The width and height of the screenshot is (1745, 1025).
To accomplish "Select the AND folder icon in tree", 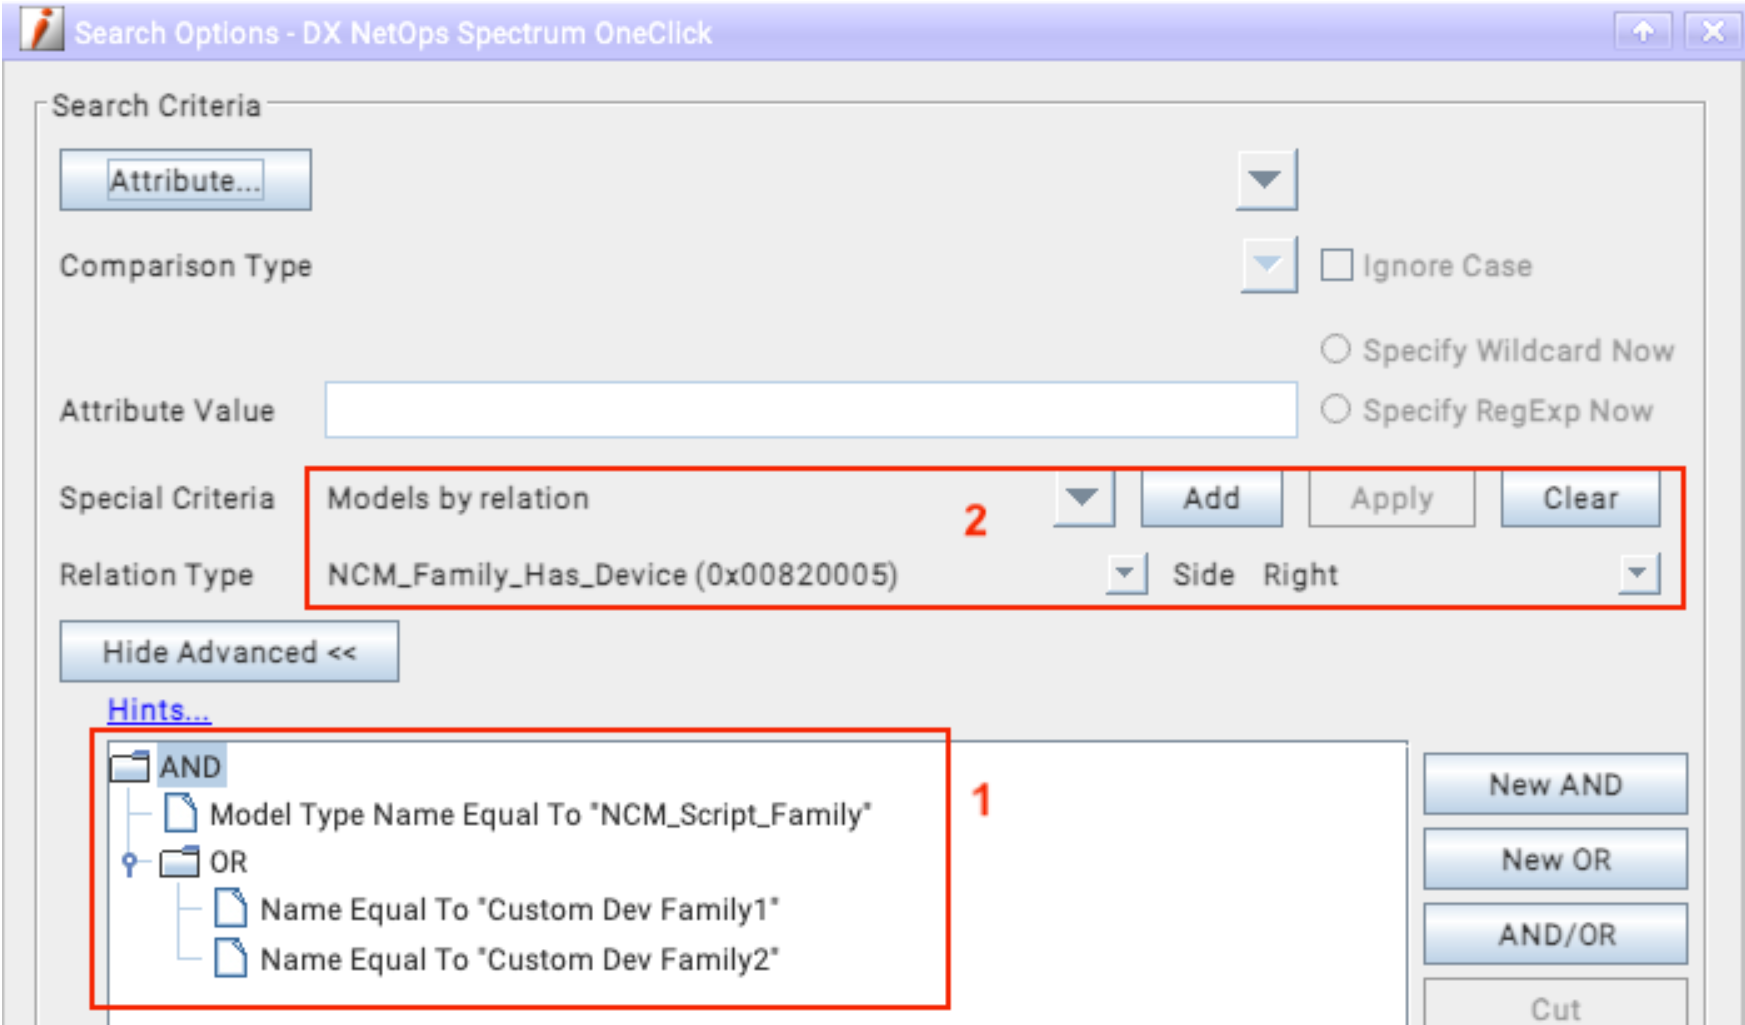I will coord(130,767).
